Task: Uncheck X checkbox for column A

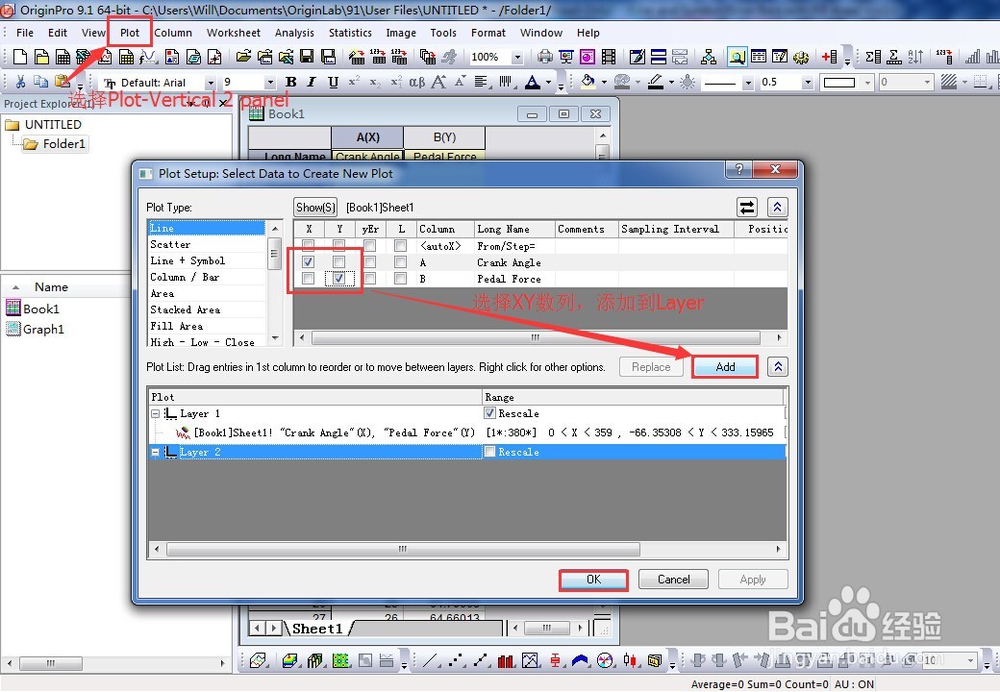Action: 308,262
